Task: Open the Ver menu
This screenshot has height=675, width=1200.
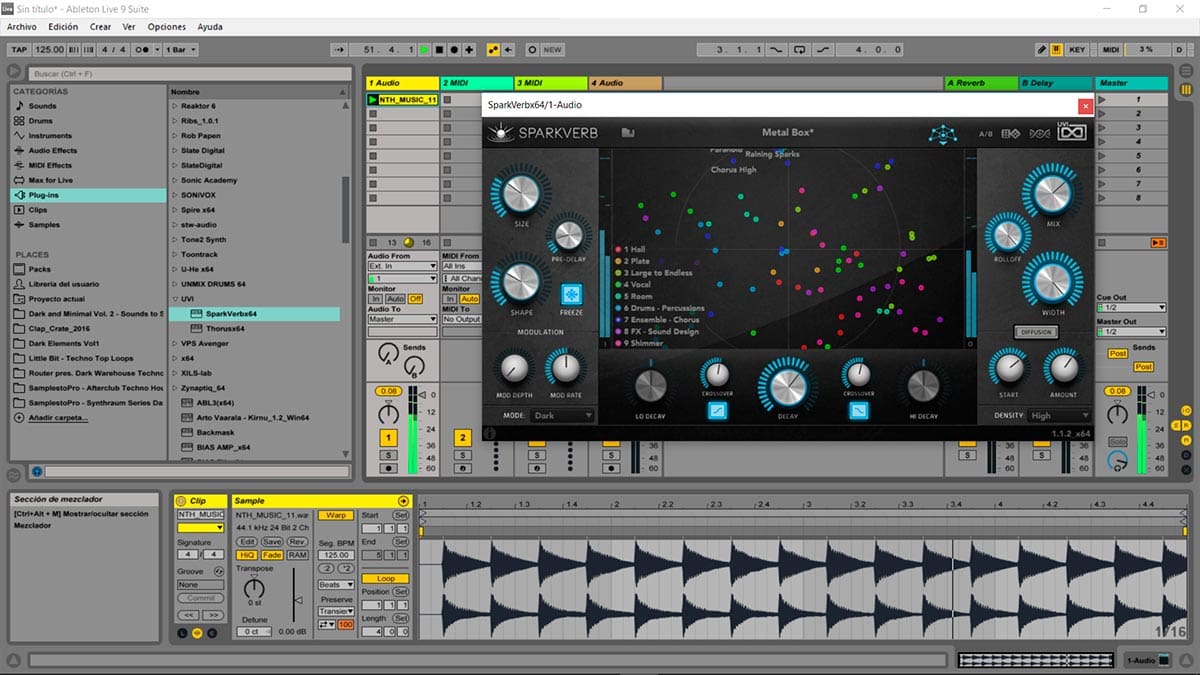Action: [129, 27]
